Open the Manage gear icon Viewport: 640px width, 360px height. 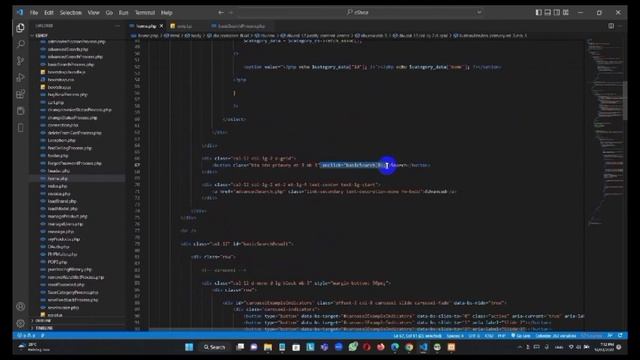pyautogui.click(x=20, y=323)
